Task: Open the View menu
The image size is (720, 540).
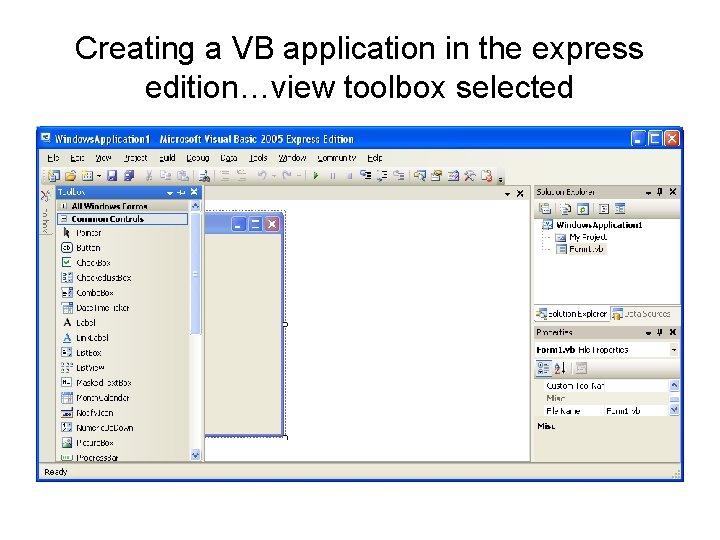Action: click(103, 158)
